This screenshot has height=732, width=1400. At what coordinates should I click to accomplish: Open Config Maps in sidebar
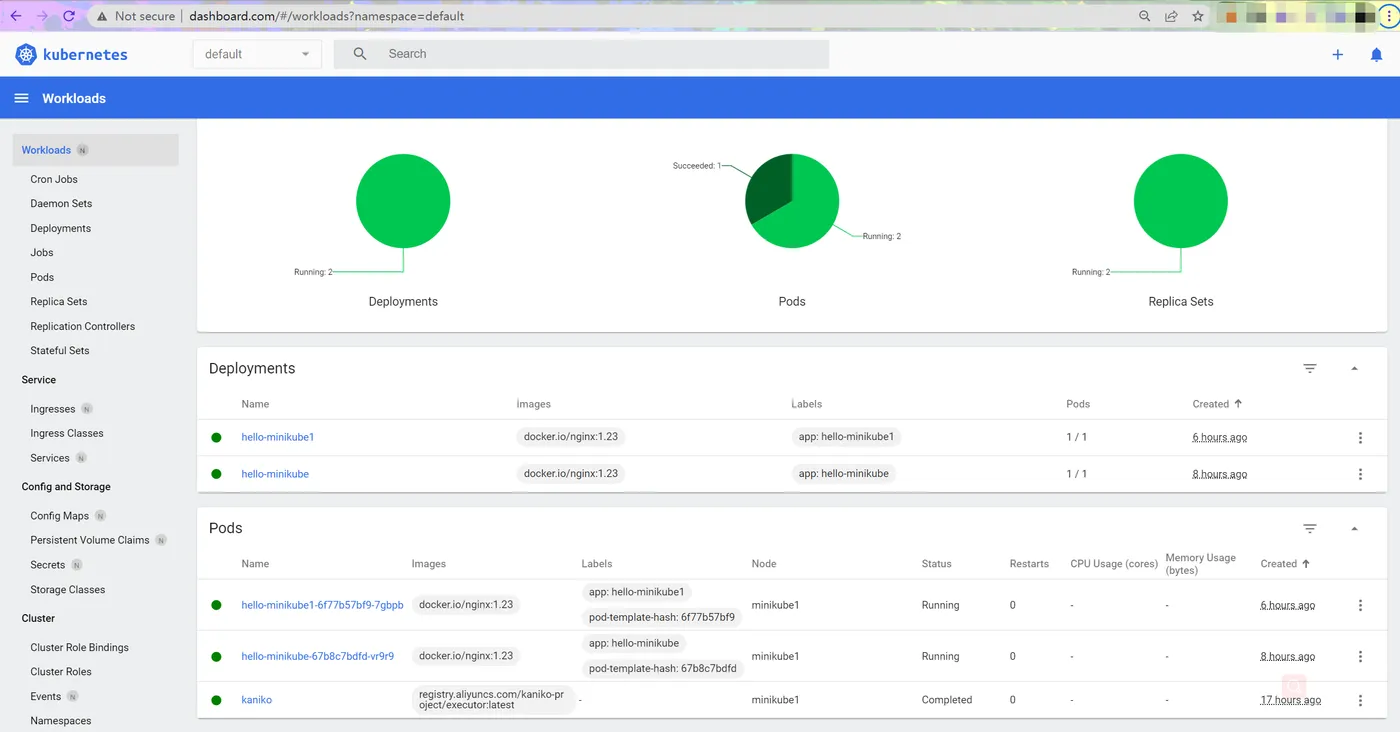[x=60, y=516]
